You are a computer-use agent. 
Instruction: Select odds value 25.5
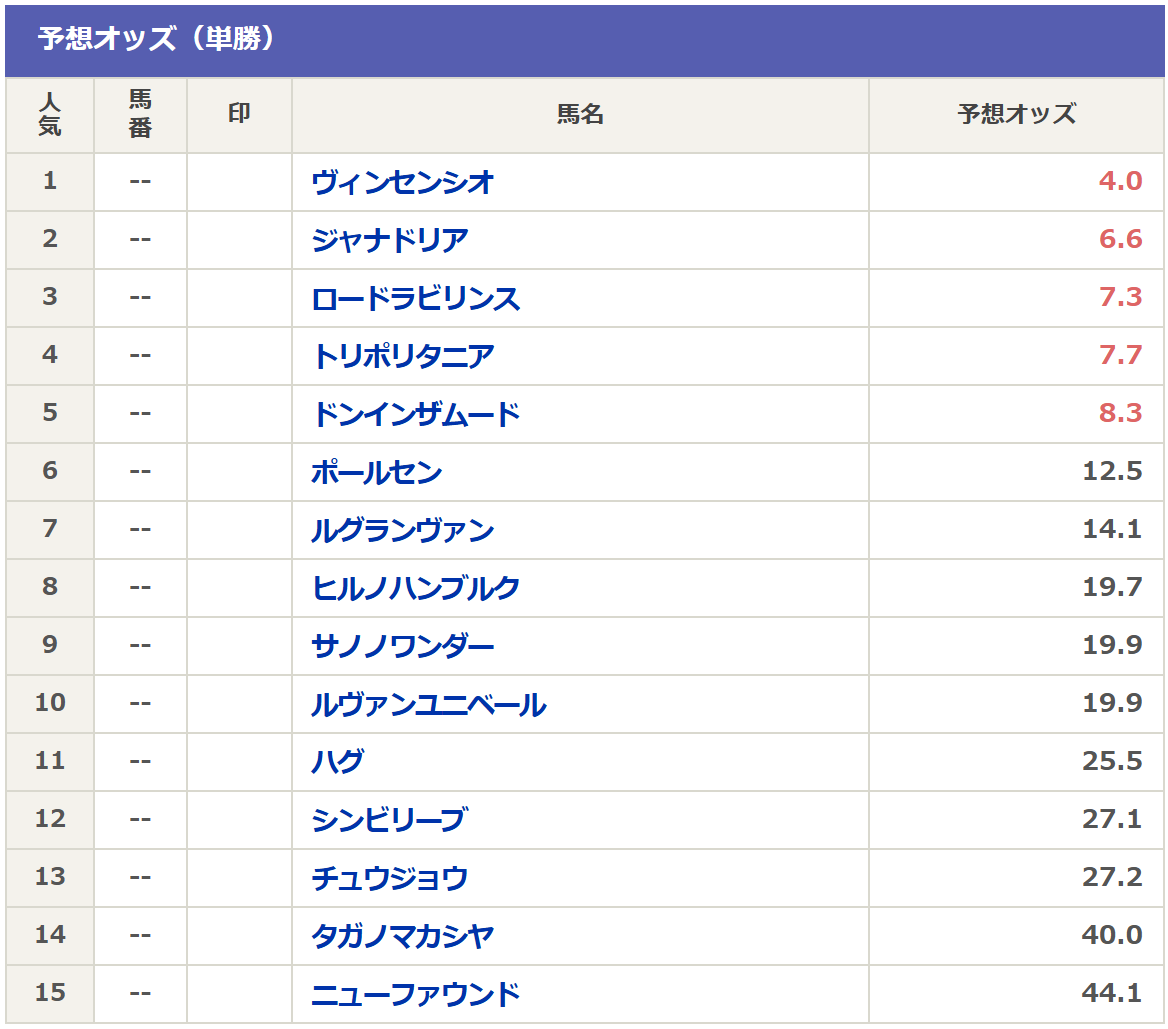1112,761
